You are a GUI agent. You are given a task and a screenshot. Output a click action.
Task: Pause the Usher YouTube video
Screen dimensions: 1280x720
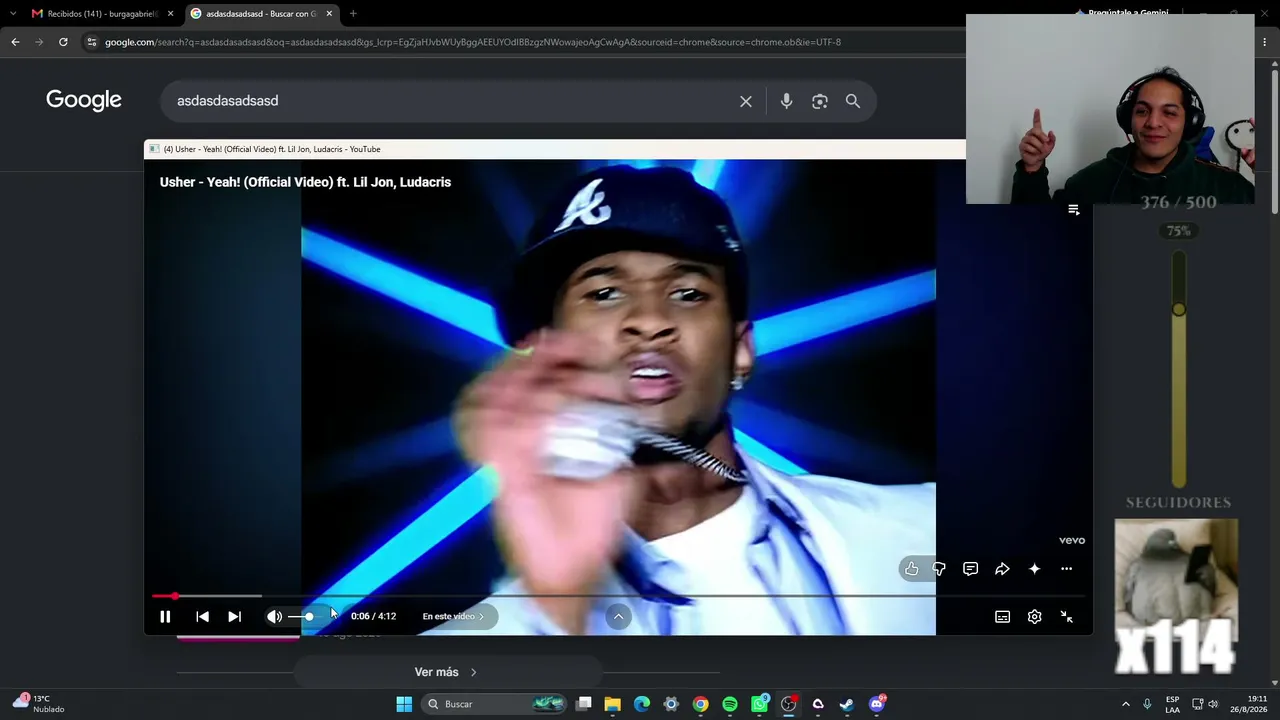(165, 617)
